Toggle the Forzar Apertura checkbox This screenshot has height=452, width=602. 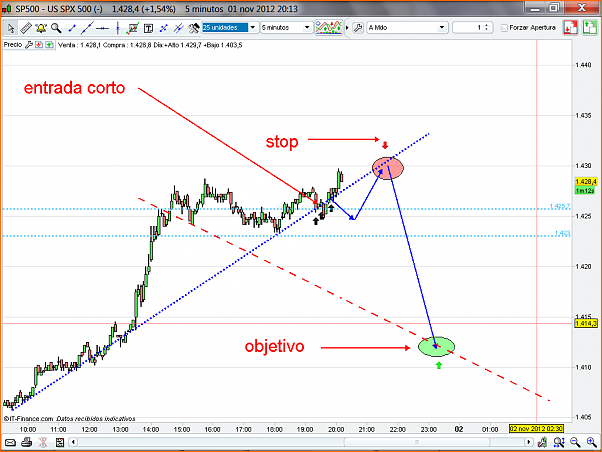tap(504, 28)
